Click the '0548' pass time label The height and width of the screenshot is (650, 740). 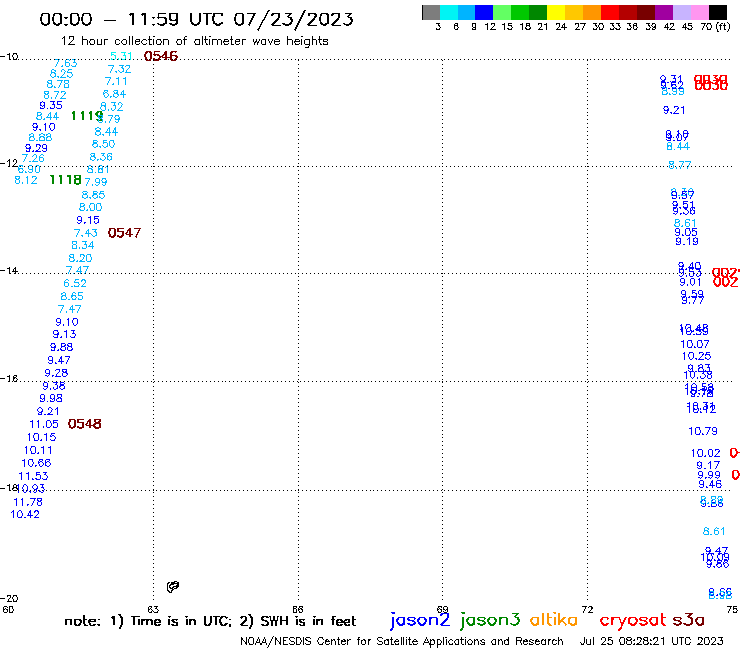(84, 424)
